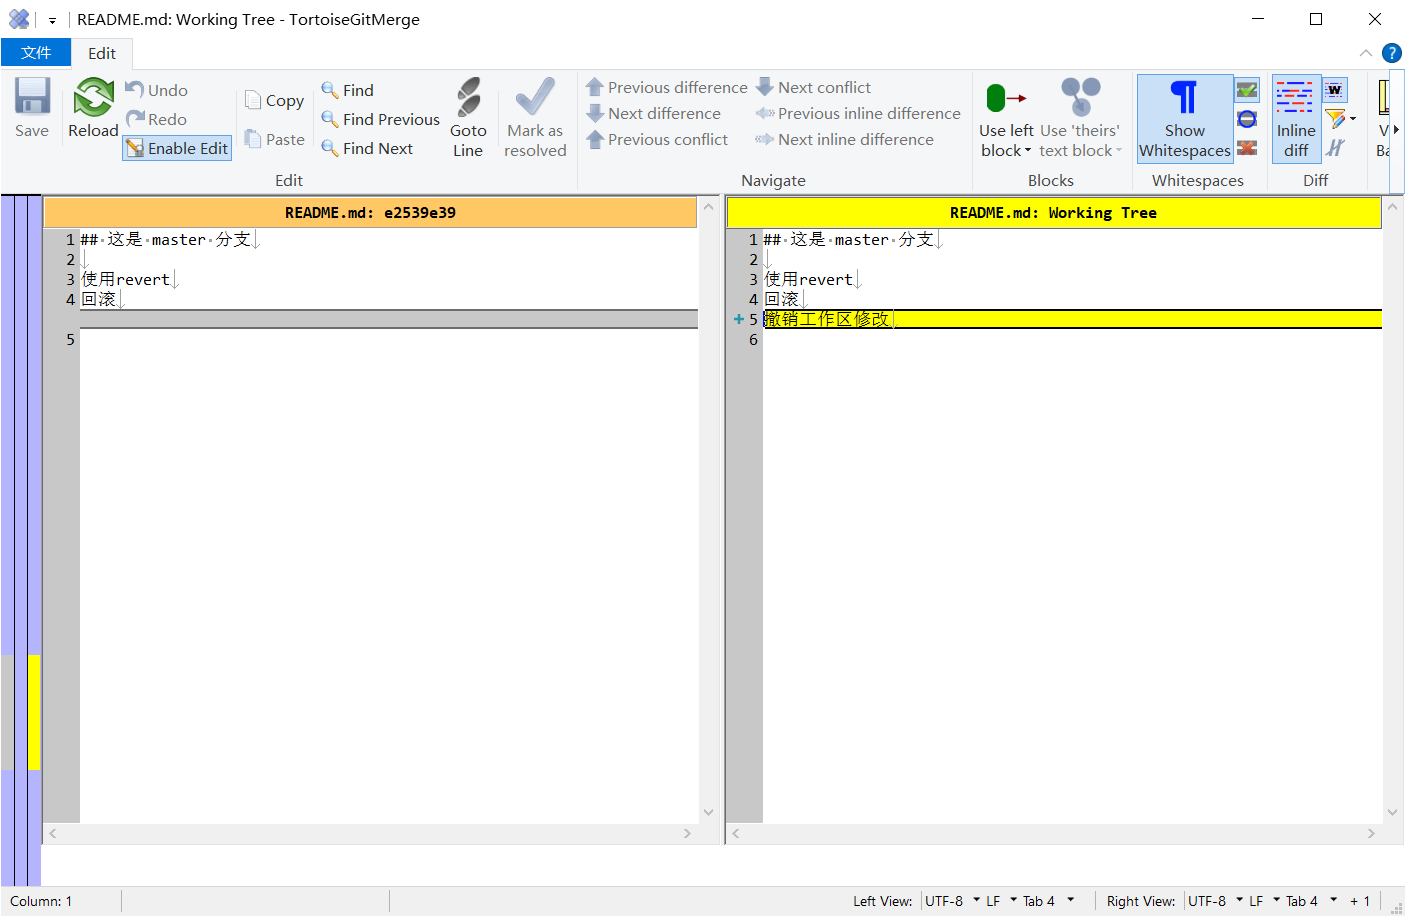Viewport: 1406px width, 917px height.
Task: Open Left View UTF-8 encoding dropdown
Action: 952,901
